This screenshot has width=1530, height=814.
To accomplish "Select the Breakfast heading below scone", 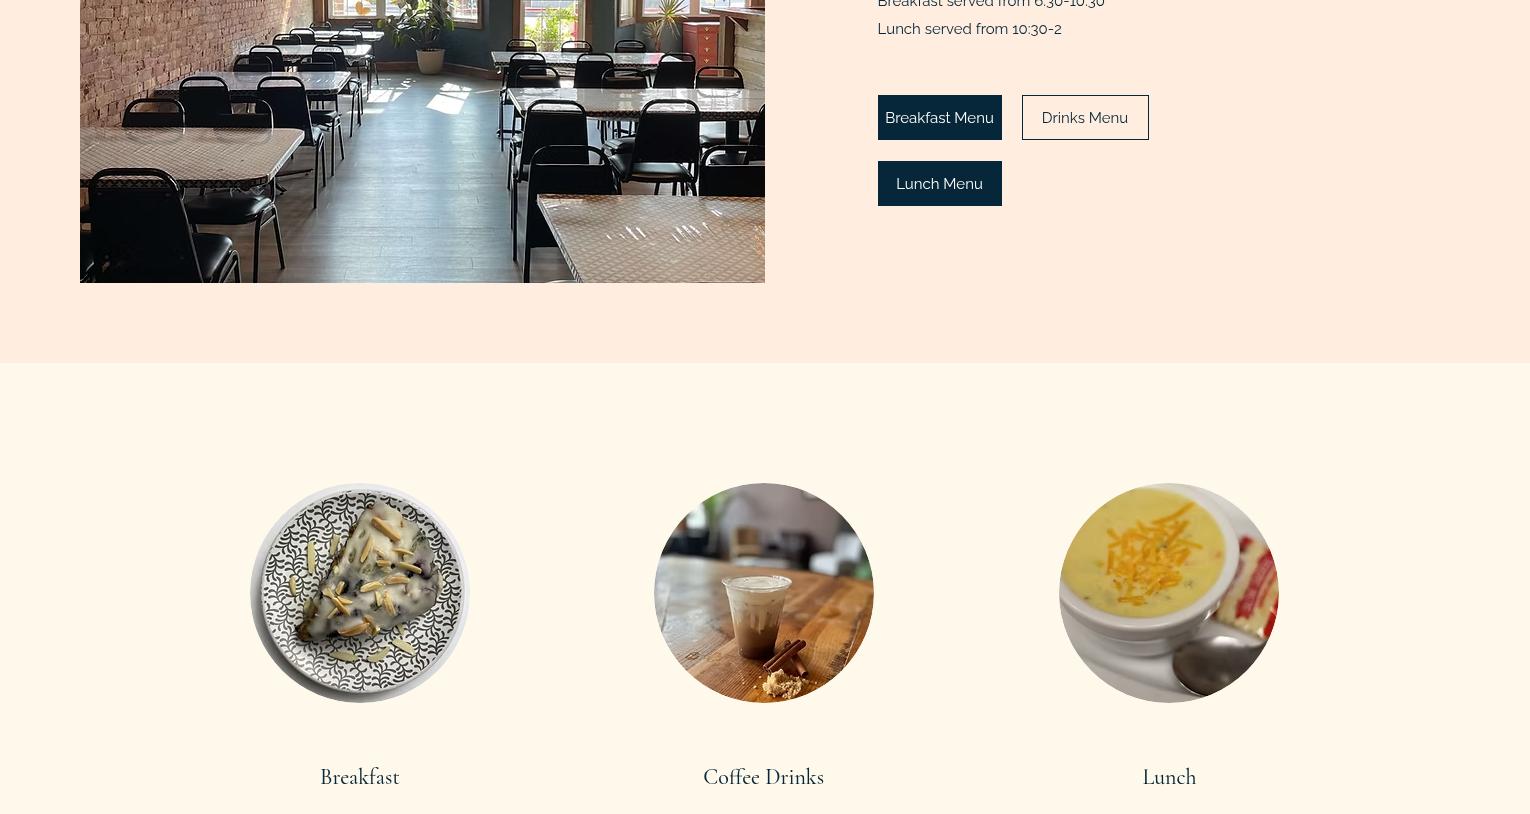I will pyautogui.click(x=359, y=777).
